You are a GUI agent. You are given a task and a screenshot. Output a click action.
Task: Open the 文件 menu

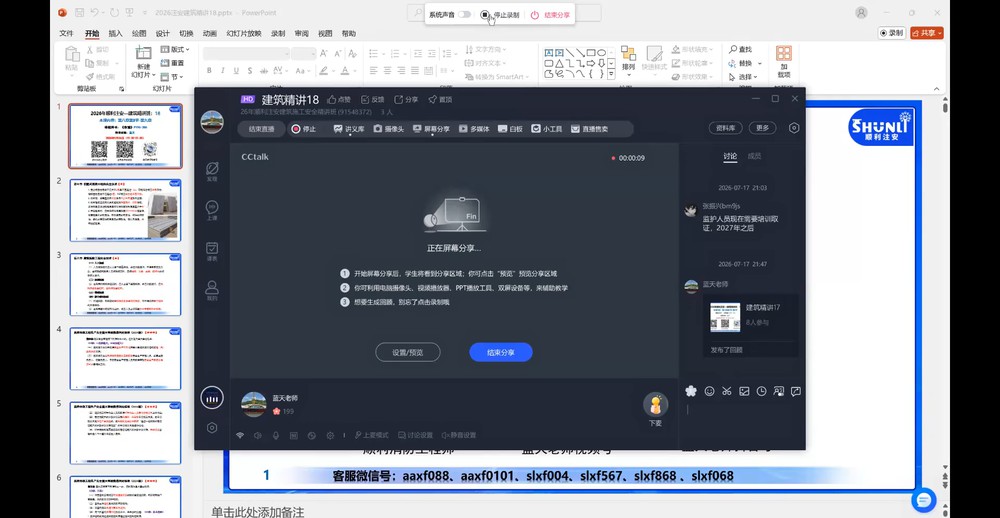pyautogui.click(x=66, y=33)
